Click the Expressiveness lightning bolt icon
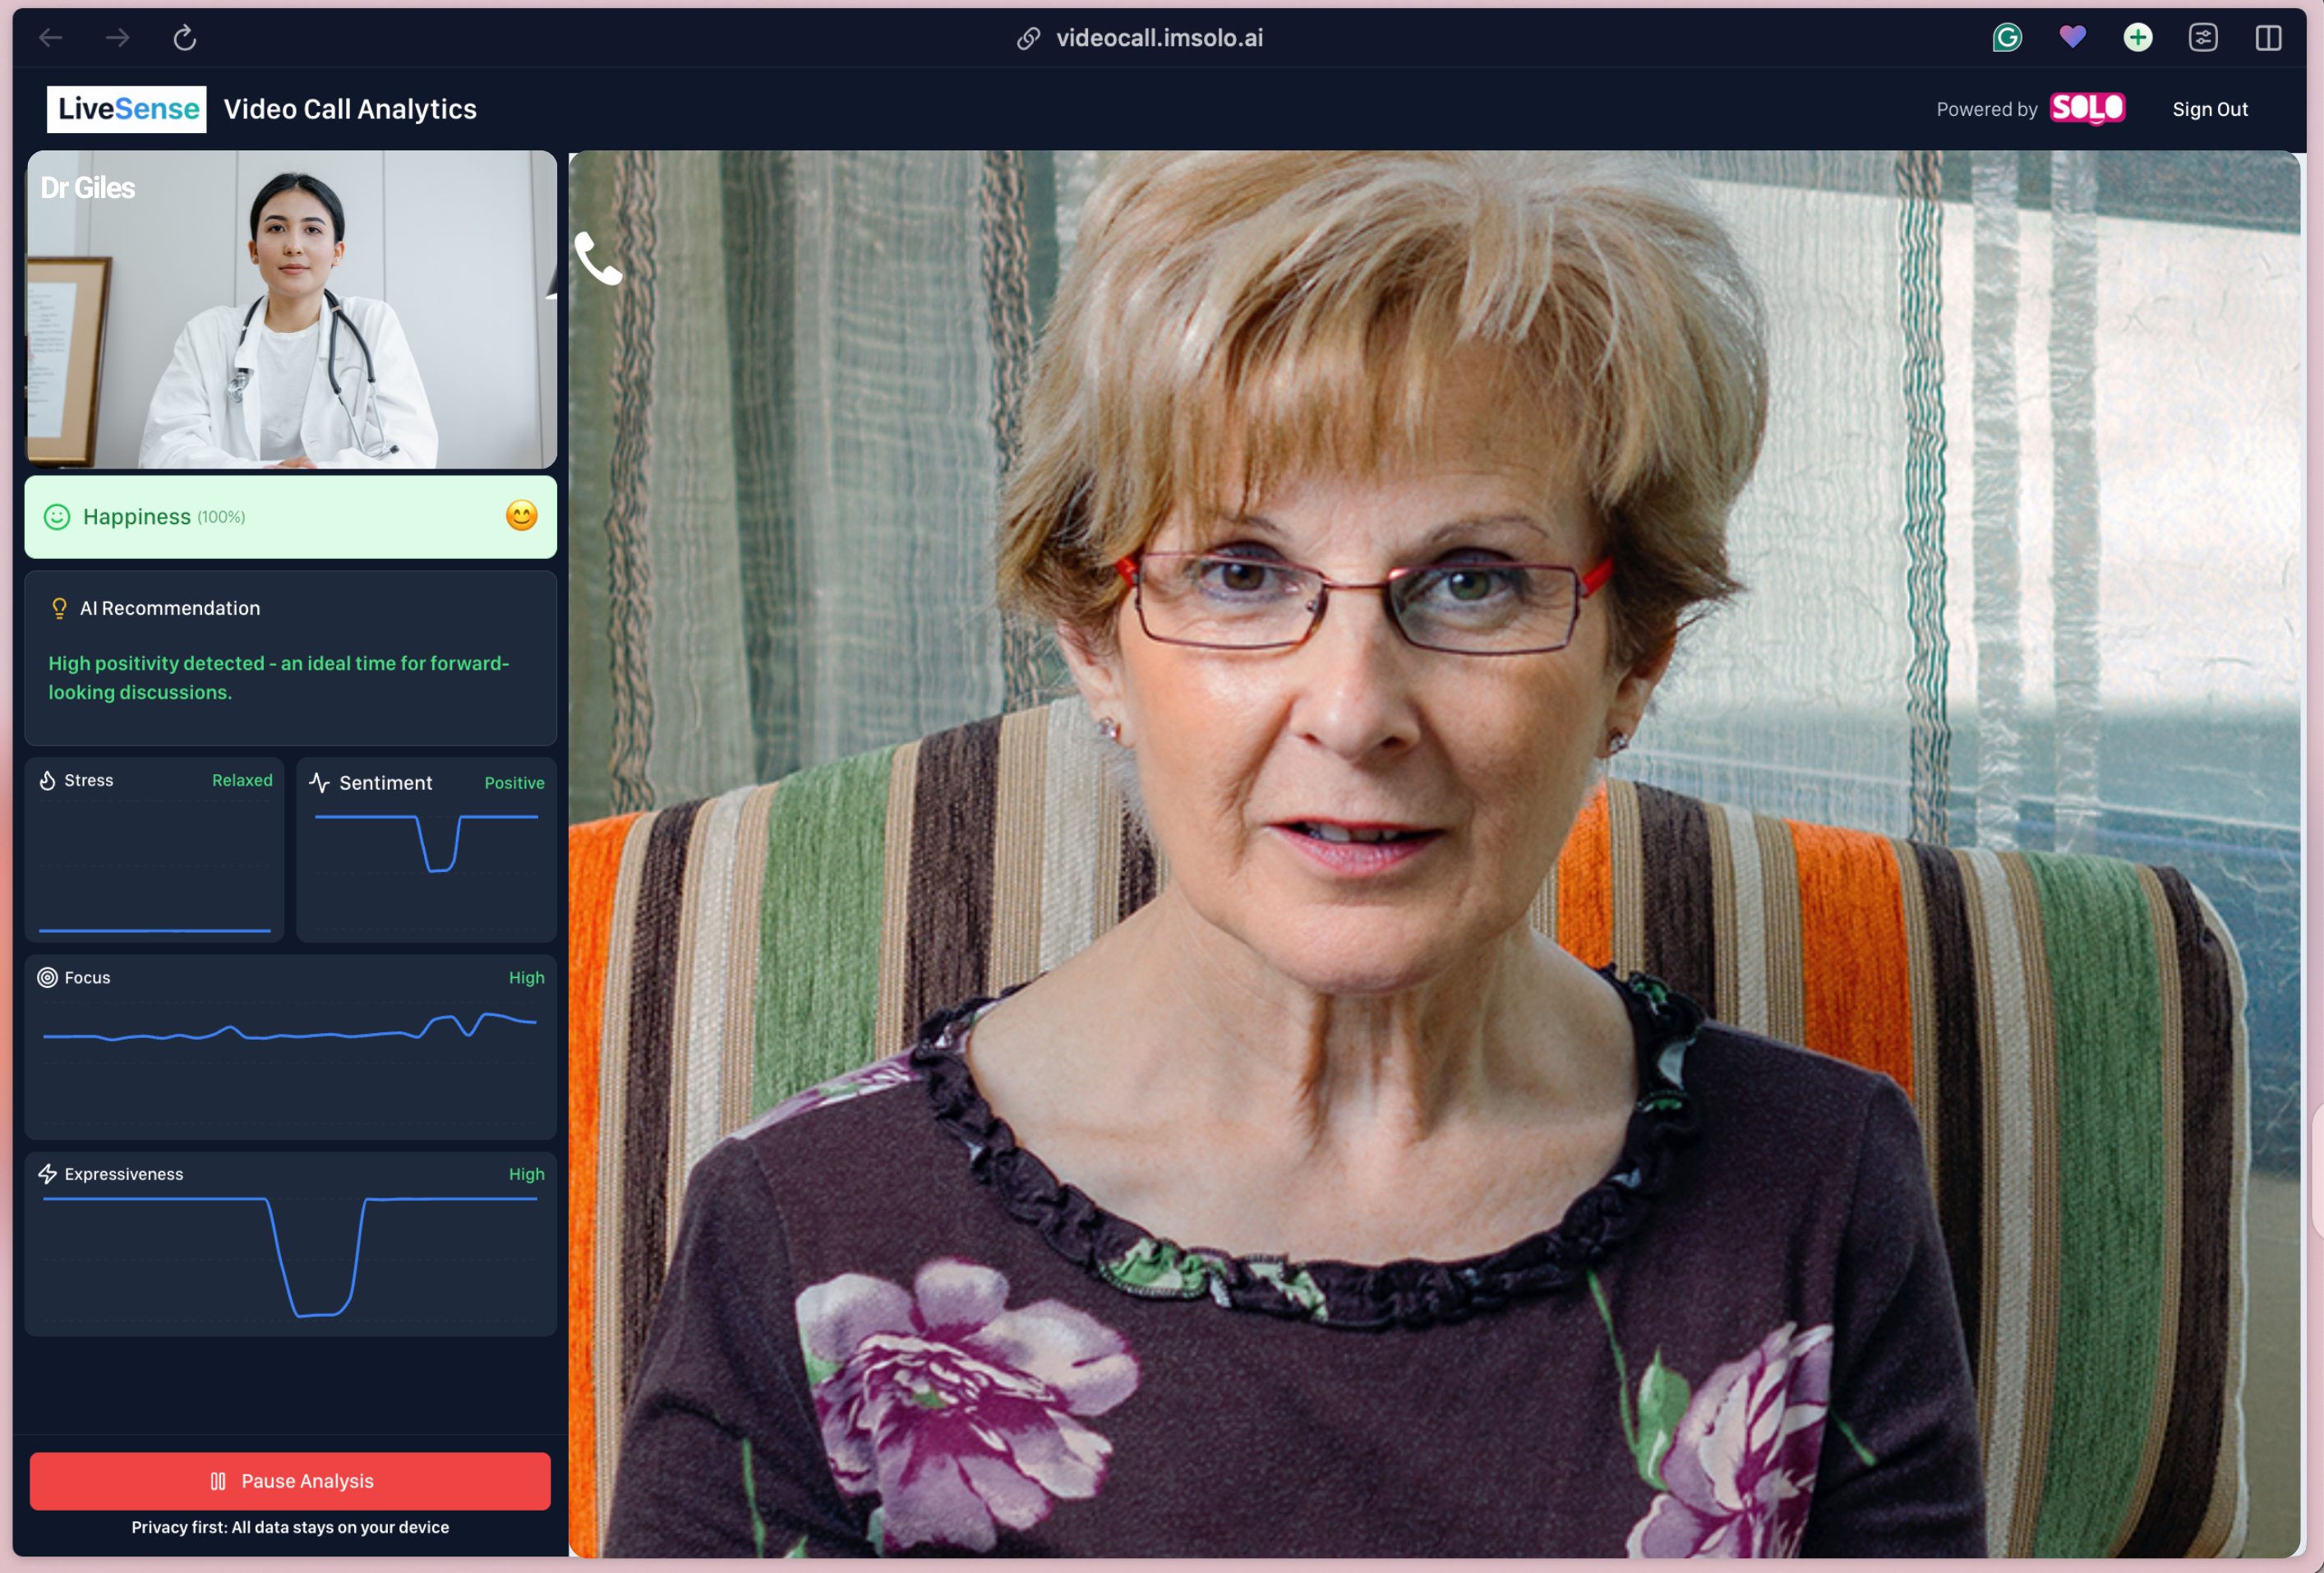2324x1573 pixels. pyautogui.click(x=47, y=1173)
